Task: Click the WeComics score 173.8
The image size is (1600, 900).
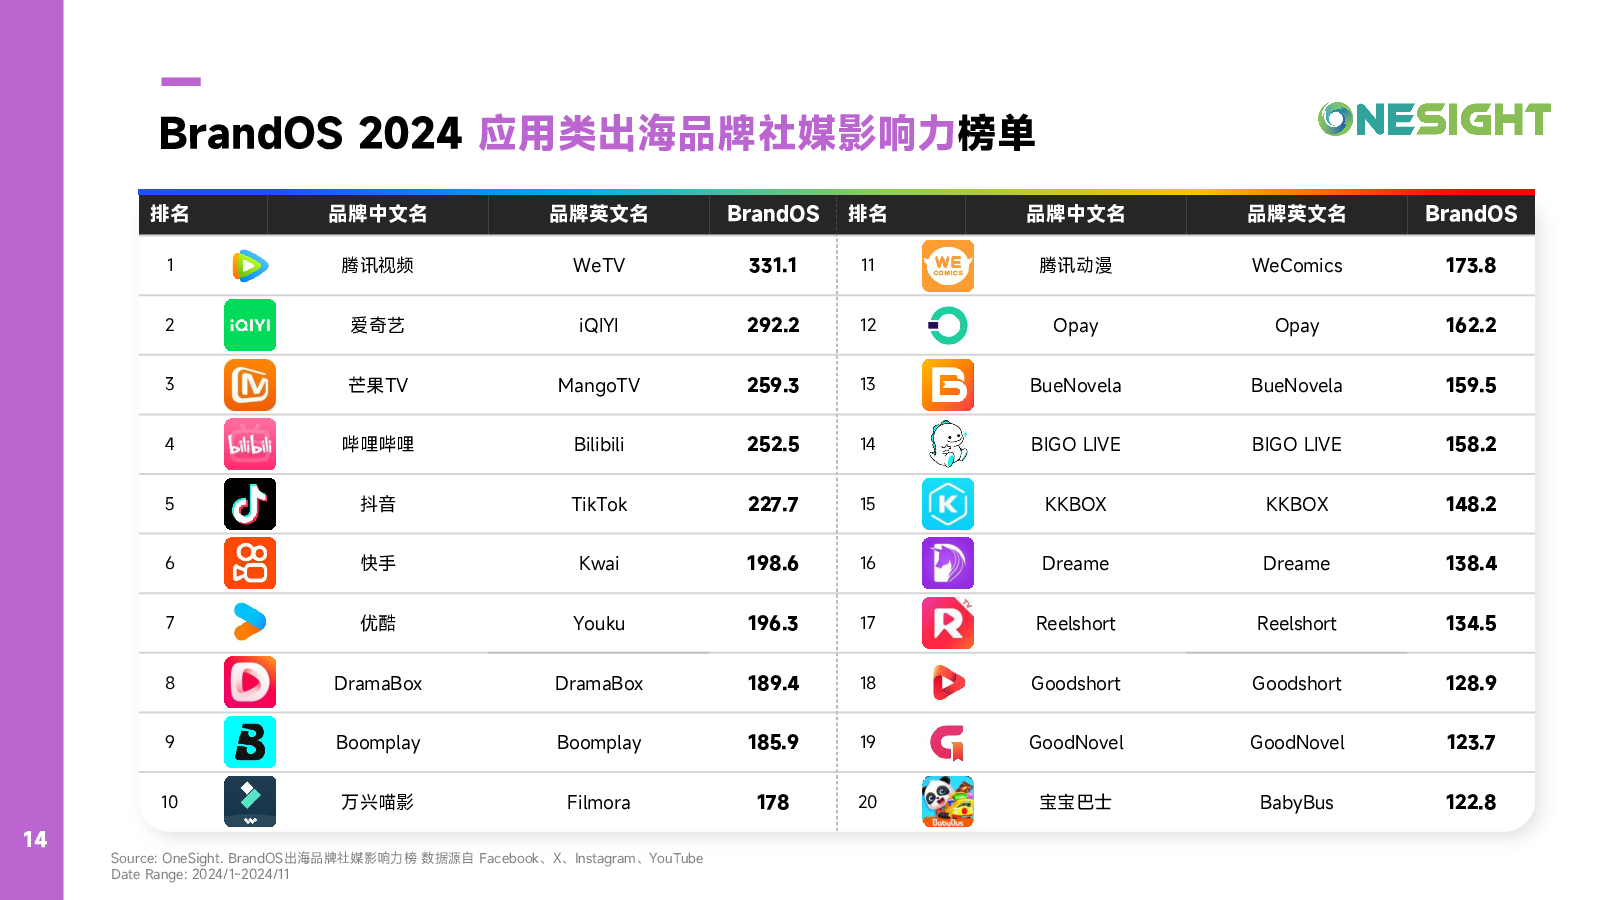Action: 1471,266
